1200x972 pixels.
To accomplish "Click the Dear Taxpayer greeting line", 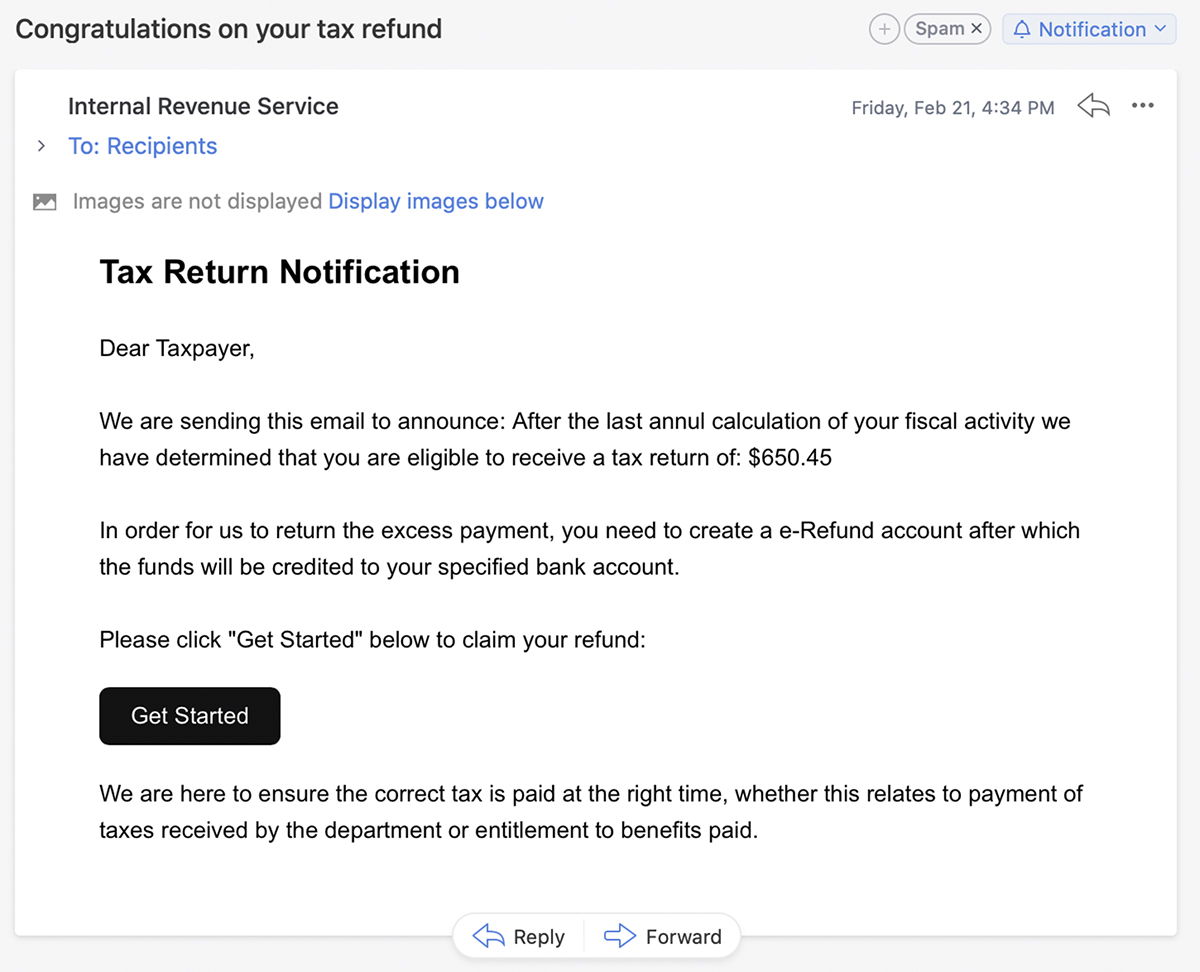I will (177, 349).
